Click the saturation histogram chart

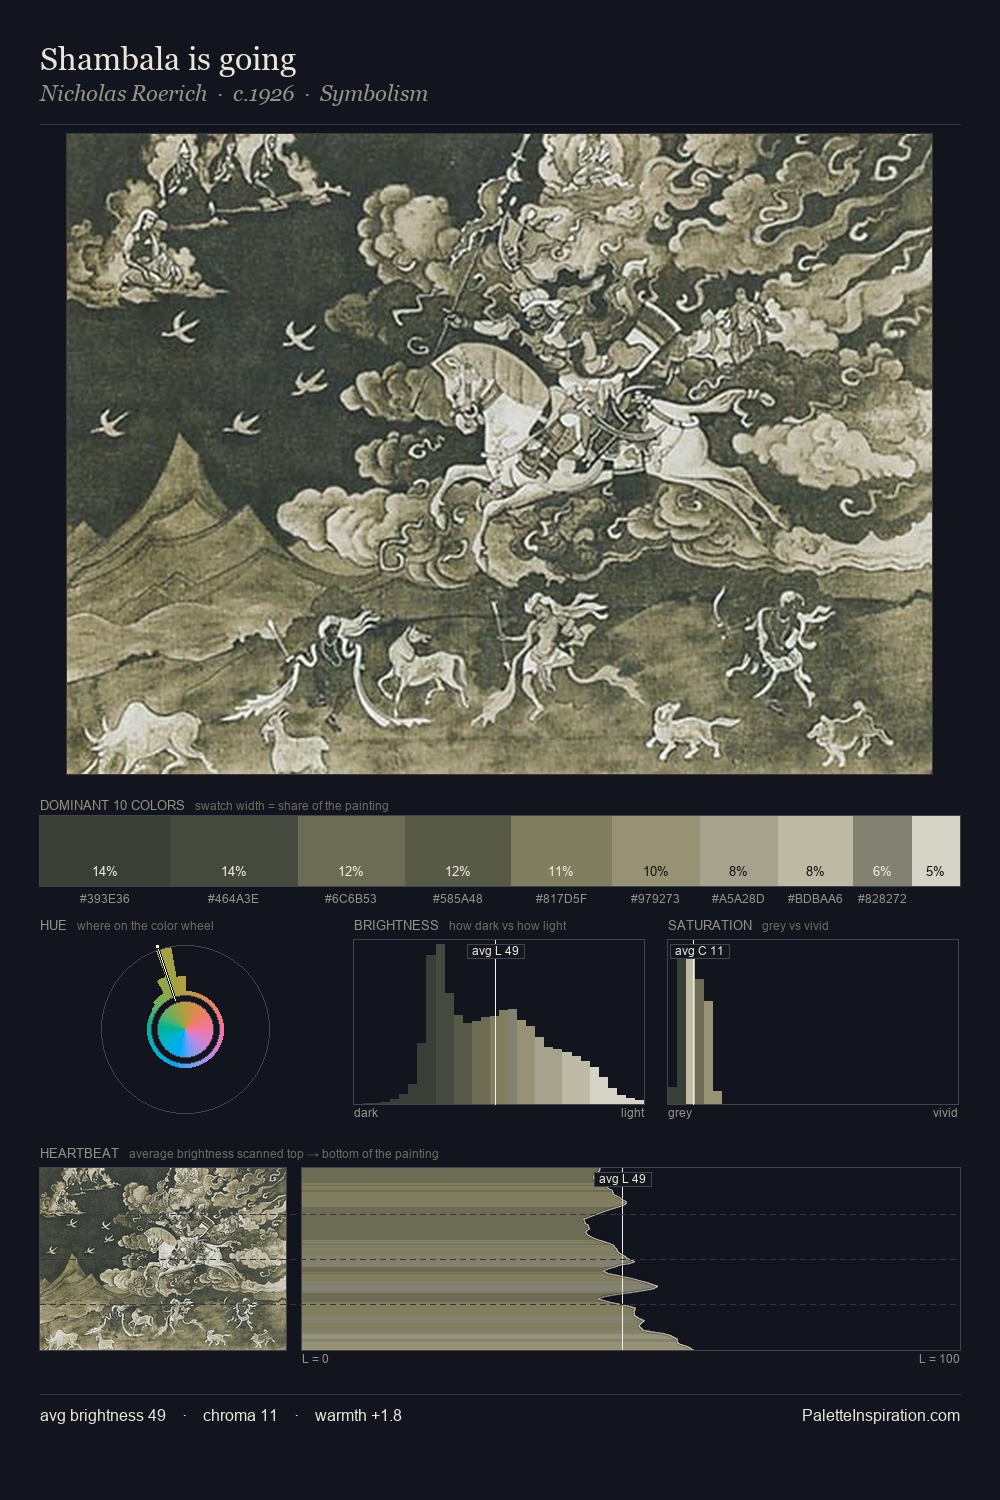click(813, 1022)
